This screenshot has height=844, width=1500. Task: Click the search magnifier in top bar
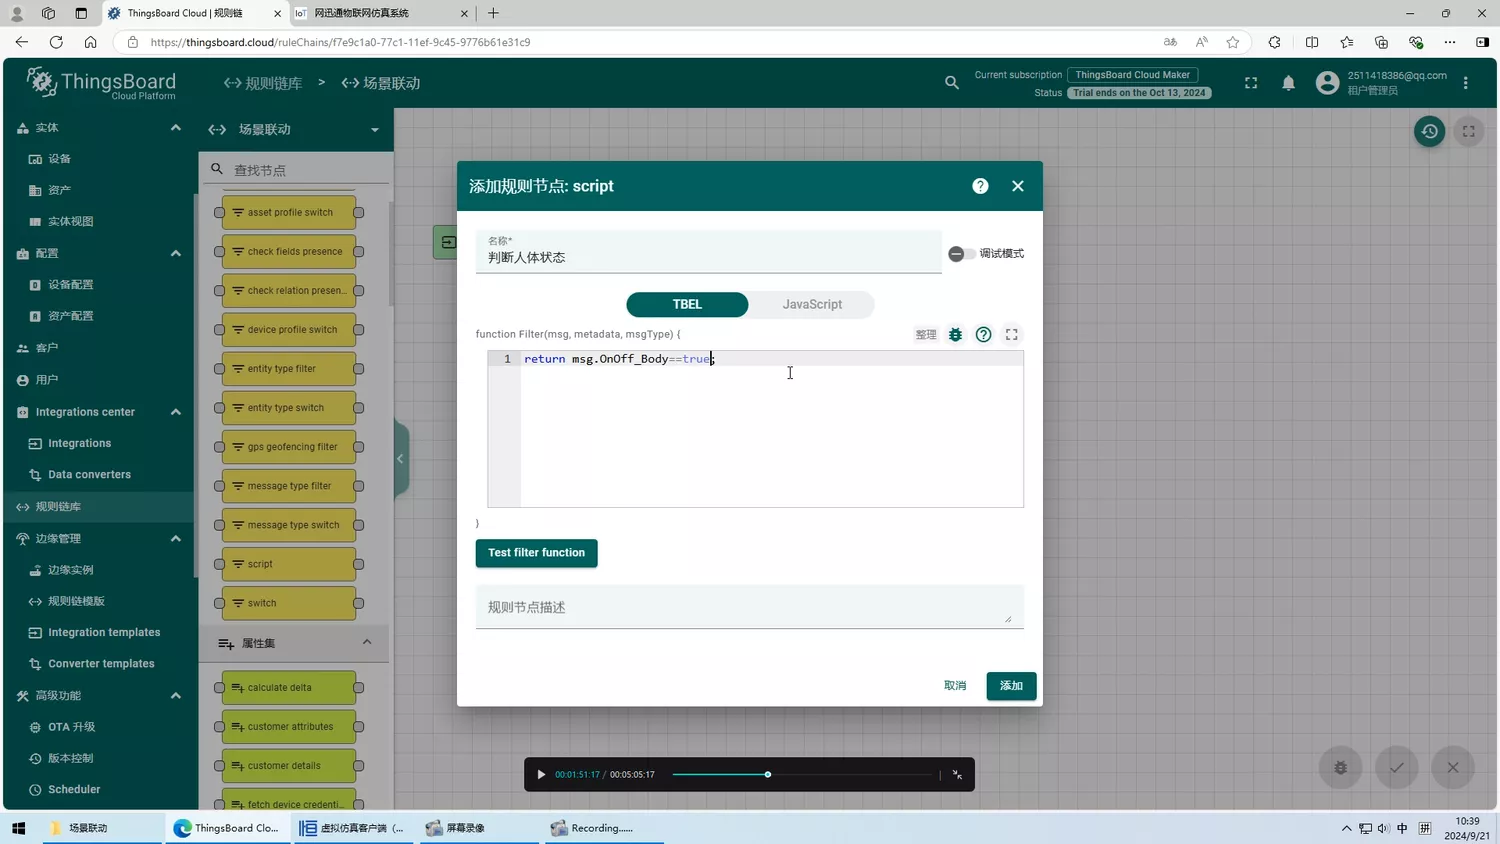click(951, 83)
